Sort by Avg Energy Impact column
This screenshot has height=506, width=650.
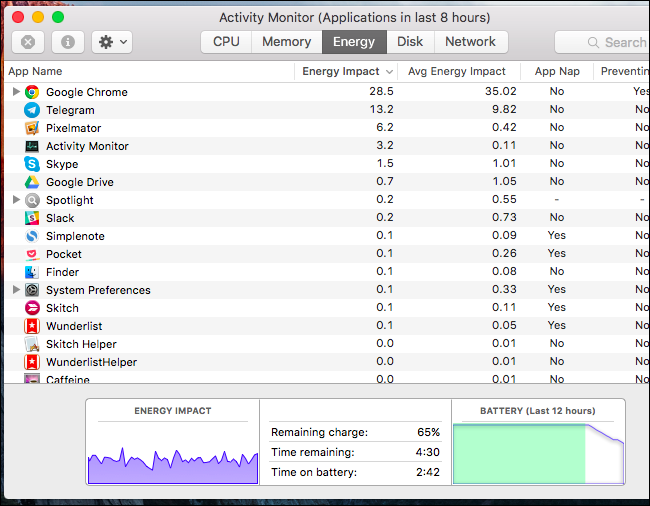(458, 72)
